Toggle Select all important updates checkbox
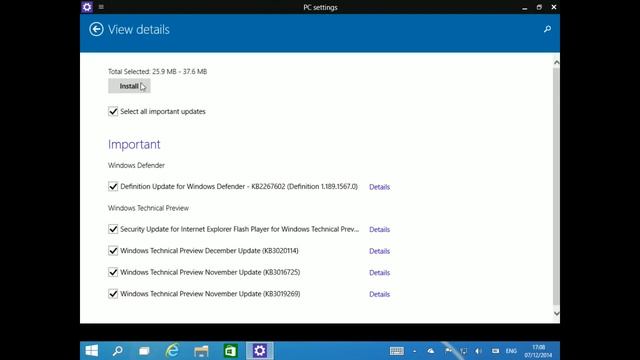640x360 pixels. click(x=113, y=111)
